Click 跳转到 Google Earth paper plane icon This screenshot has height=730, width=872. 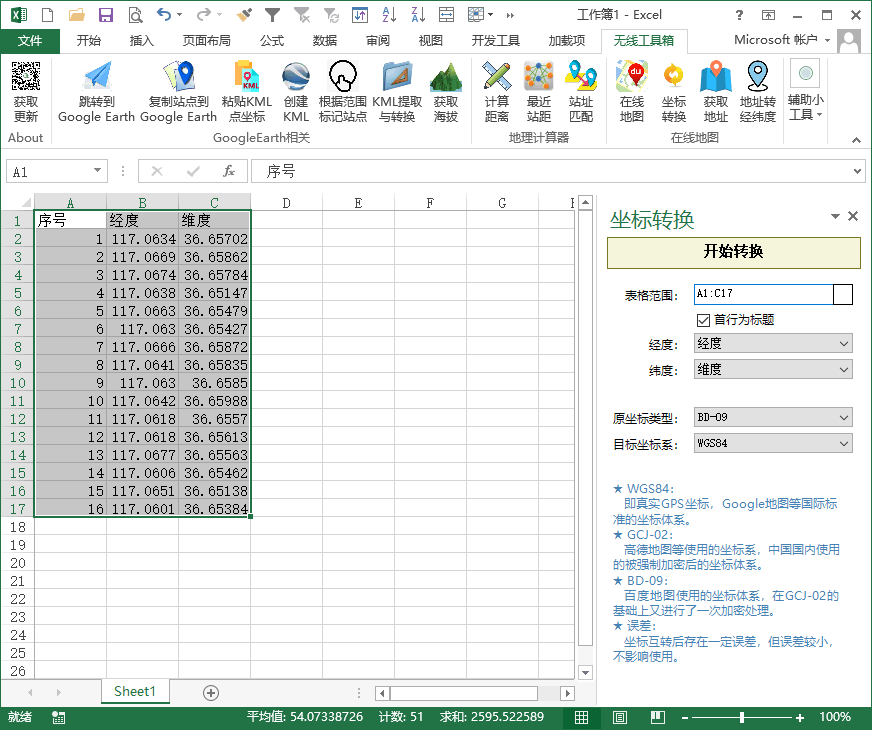97,76
